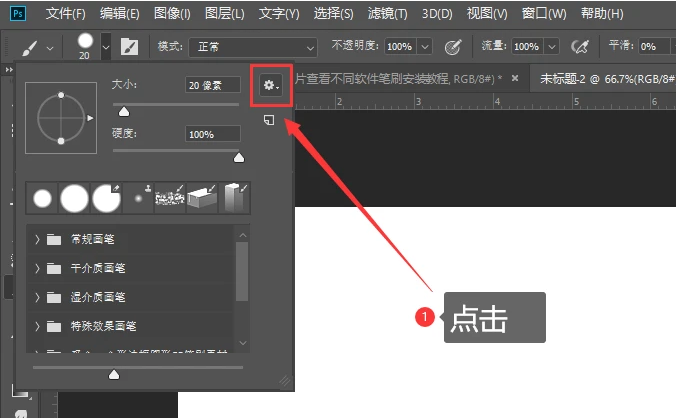Open the 视图(V) menu

click(487, 14)
